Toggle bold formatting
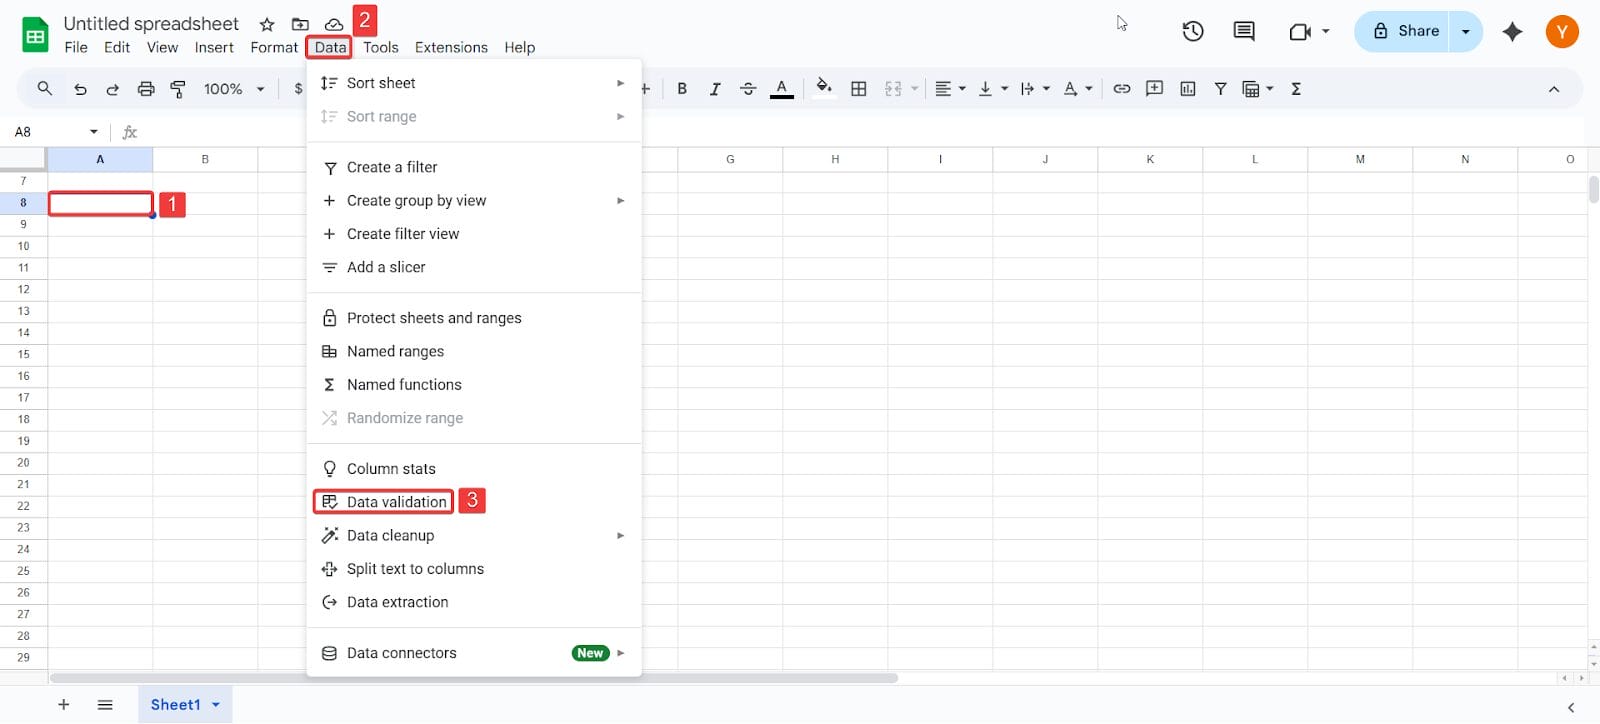 point(682,89)
